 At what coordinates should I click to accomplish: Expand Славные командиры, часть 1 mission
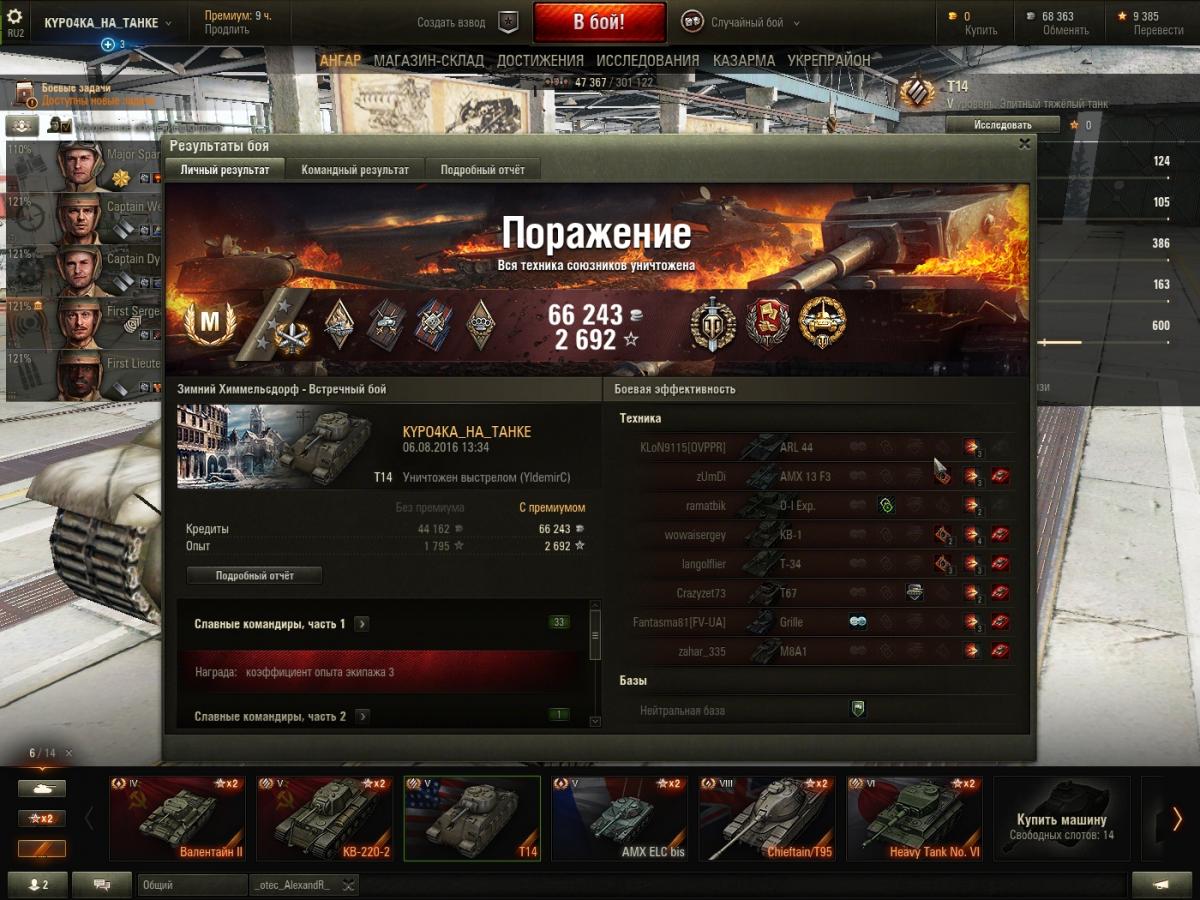[x=361, y=624]
